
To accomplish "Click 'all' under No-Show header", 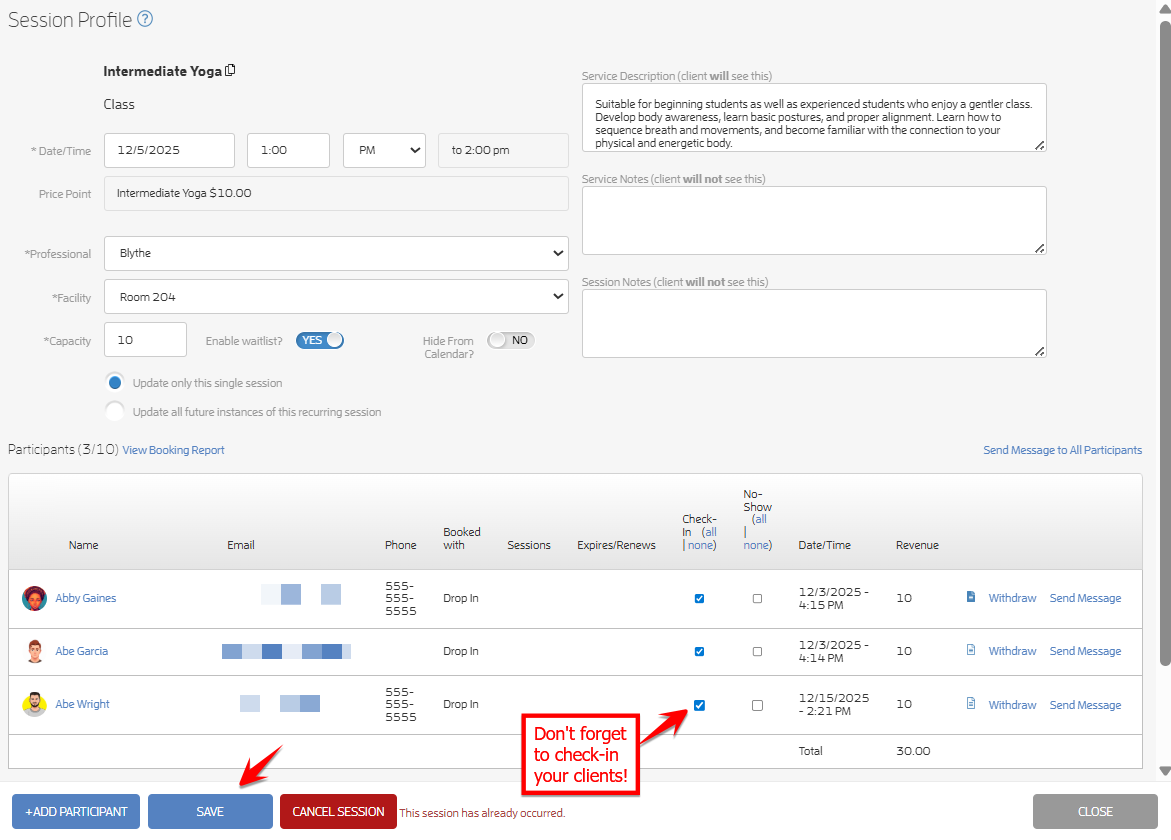I will coord(760,520).
